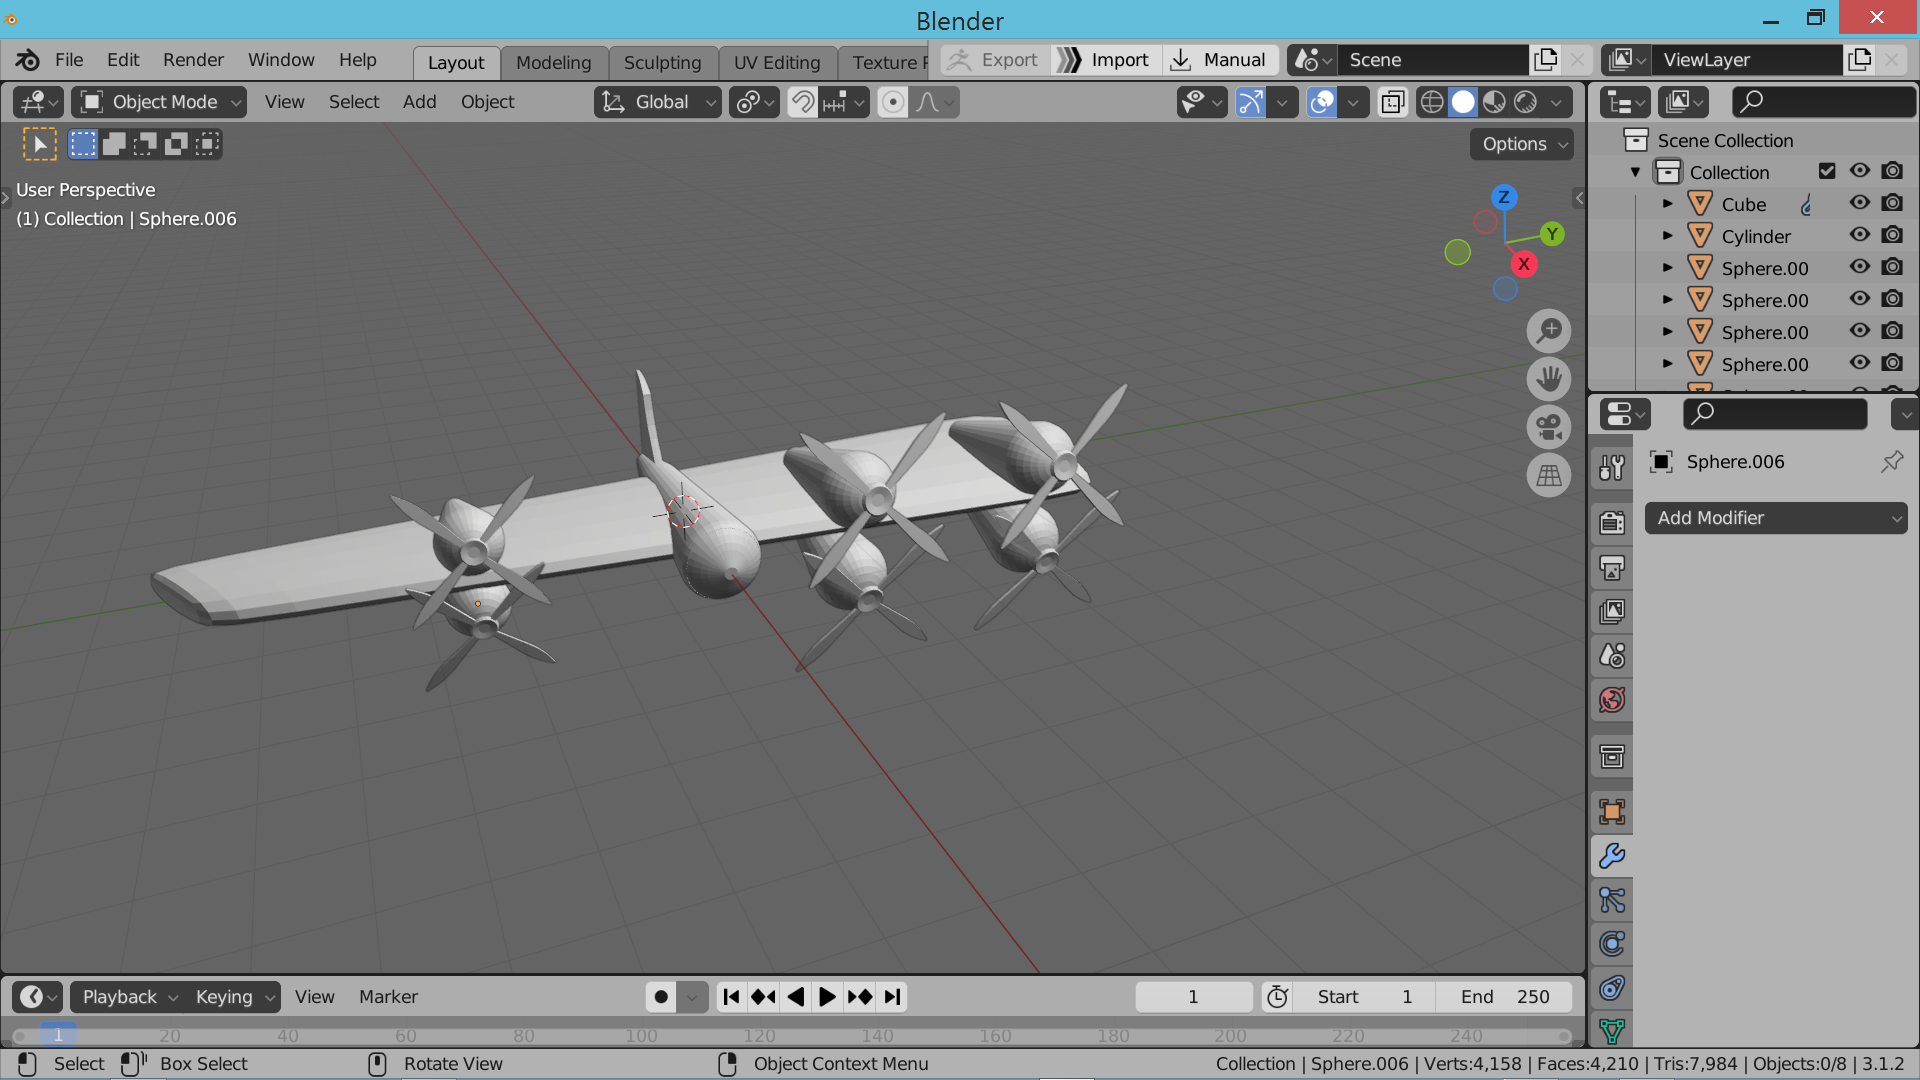
Task: Click the zoom view magnifier icon
Action: [x=1549, y=331]
